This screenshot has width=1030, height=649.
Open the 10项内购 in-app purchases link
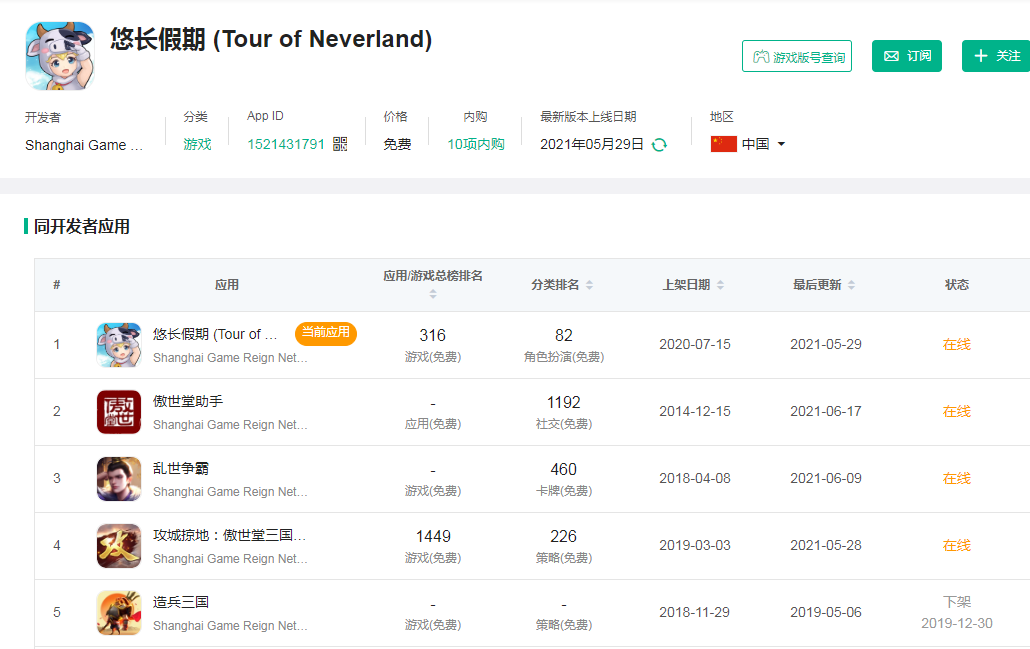pyautogui.click(x=476, y=144)
